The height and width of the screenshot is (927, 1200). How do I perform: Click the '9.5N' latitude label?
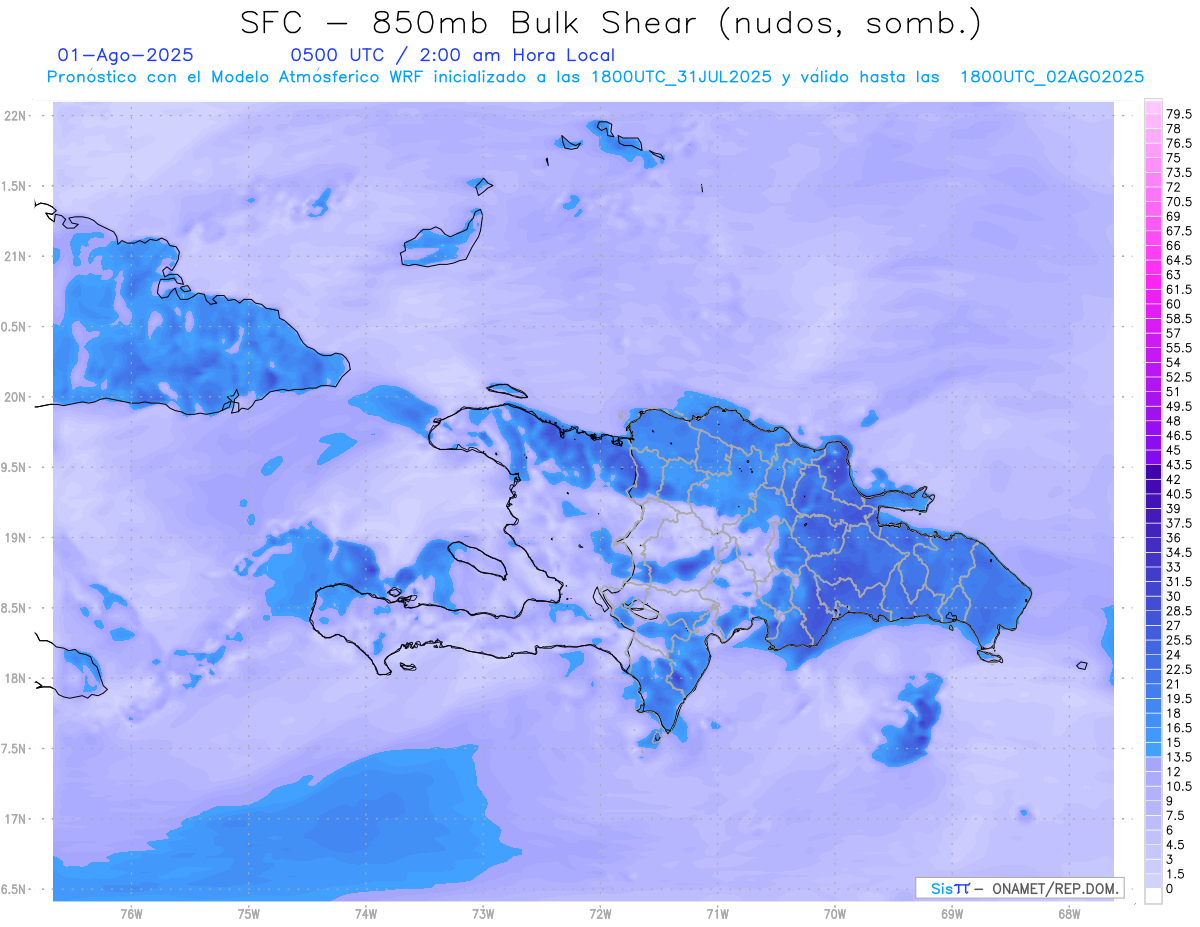tap(15, 468)
